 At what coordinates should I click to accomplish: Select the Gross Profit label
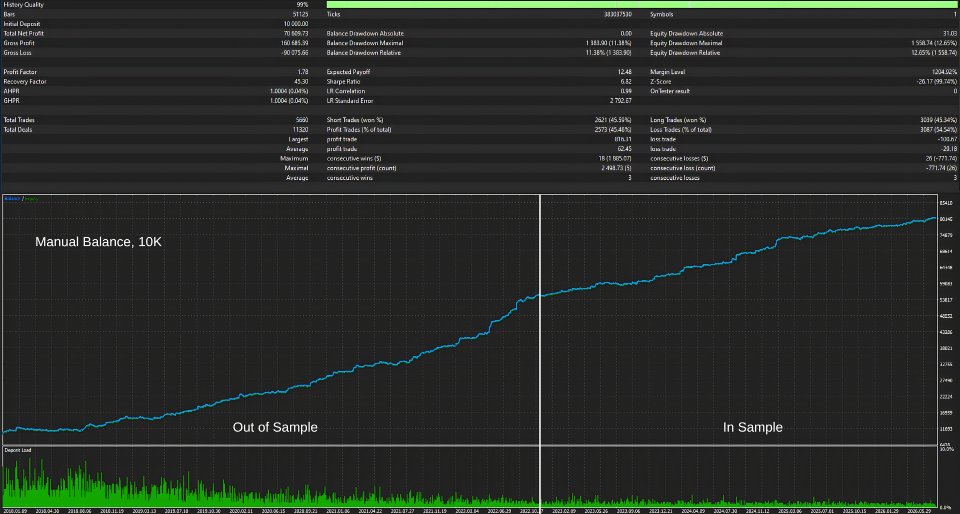click(x=19, y=43)
